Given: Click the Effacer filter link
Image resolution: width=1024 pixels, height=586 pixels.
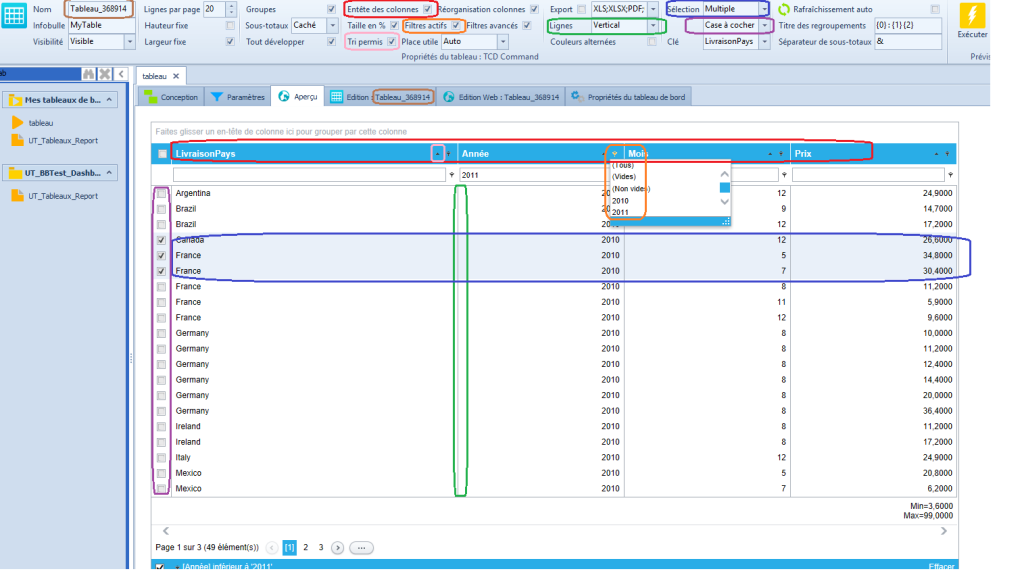Looking at the screenshot, I should pyautogui.click(x=941, y=566).
